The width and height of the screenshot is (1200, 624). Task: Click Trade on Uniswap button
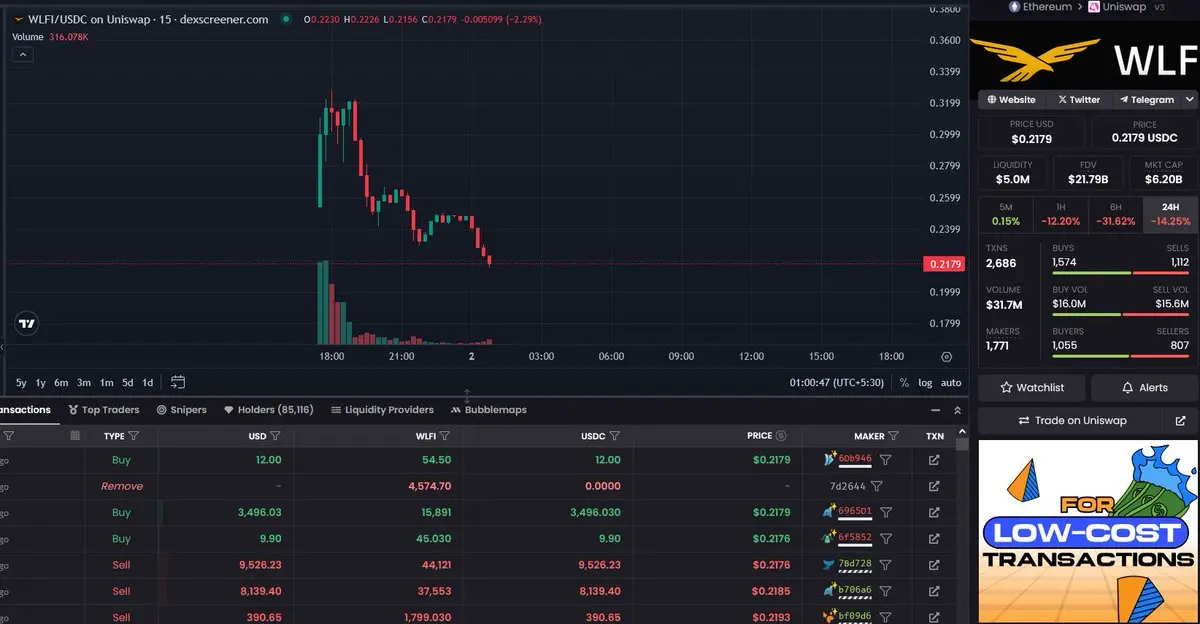pos(1072,421)
